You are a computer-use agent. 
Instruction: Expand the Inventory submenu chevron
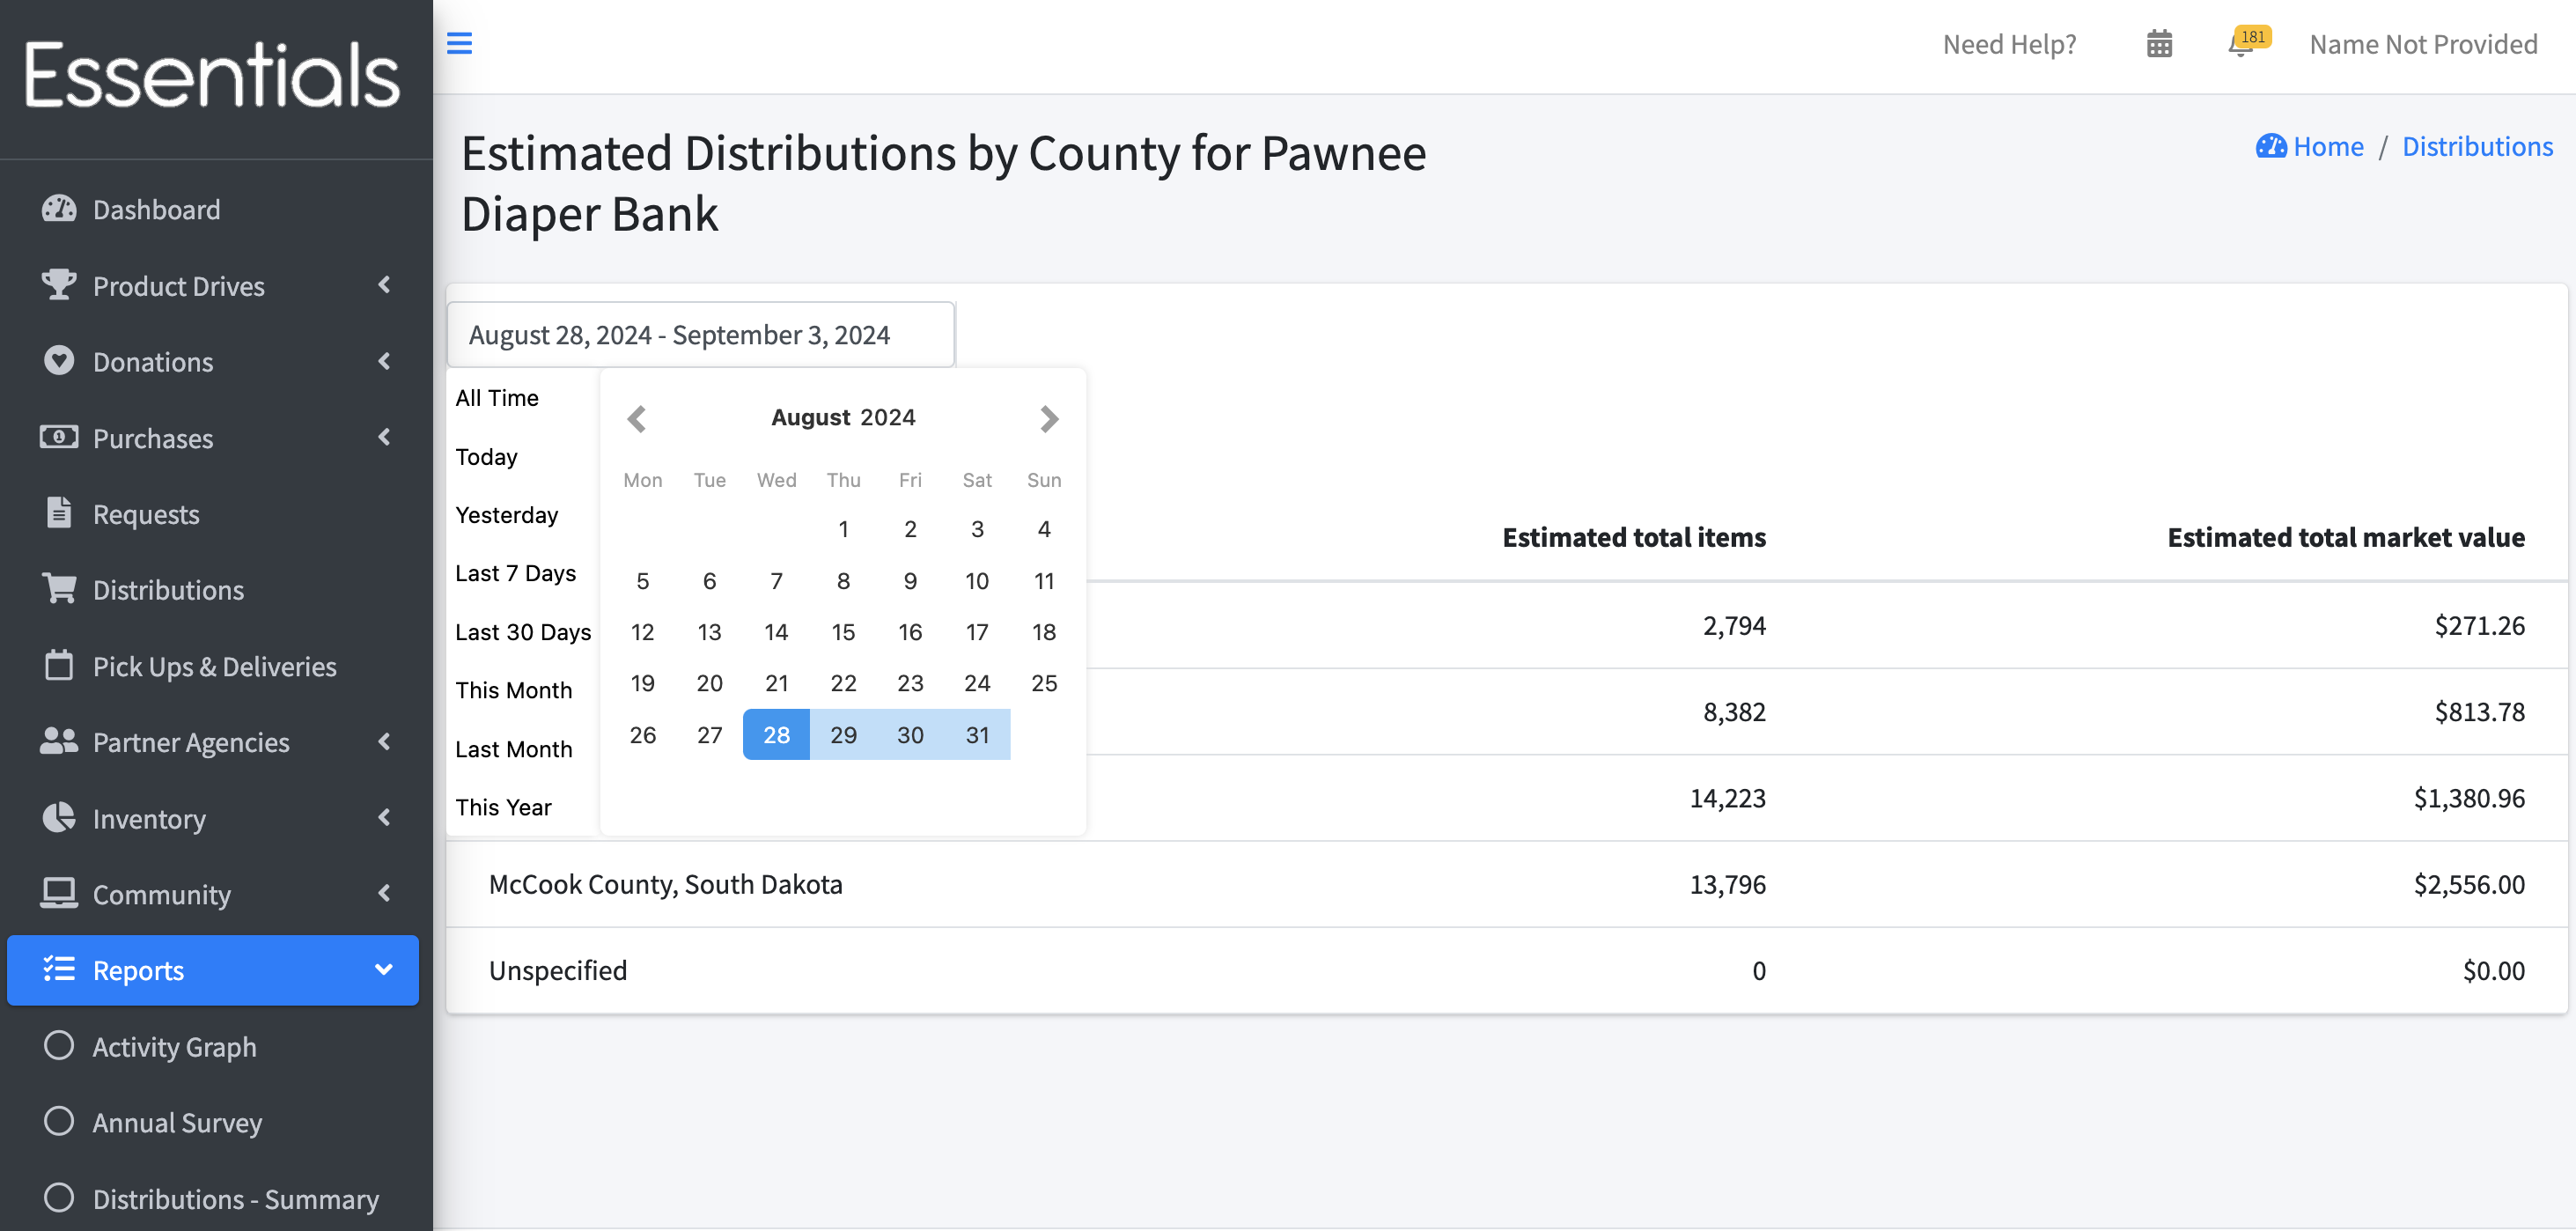coord(384,817)
